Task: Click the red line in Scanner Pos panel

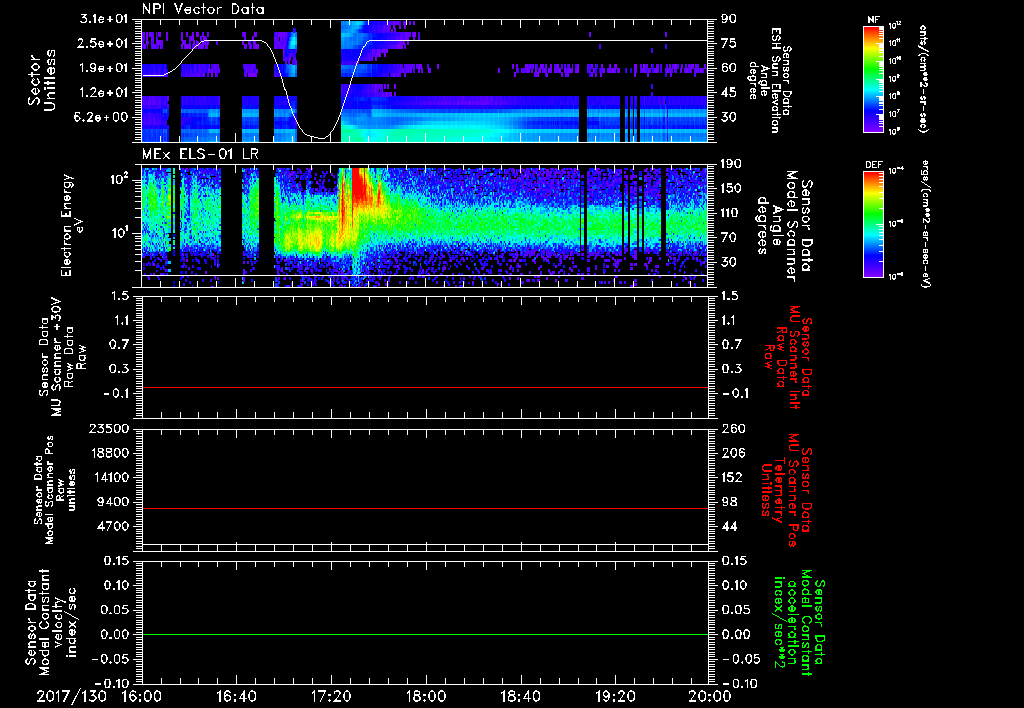Action: coord(425,508)
